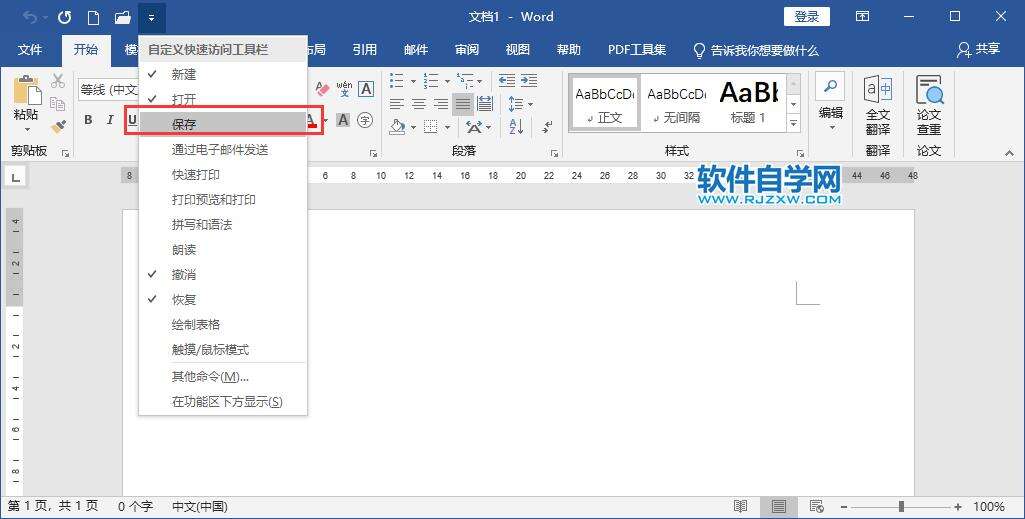
Task: Uncheck 恢复 in the customize toolbar menu
Action: (x=183, y=299)
